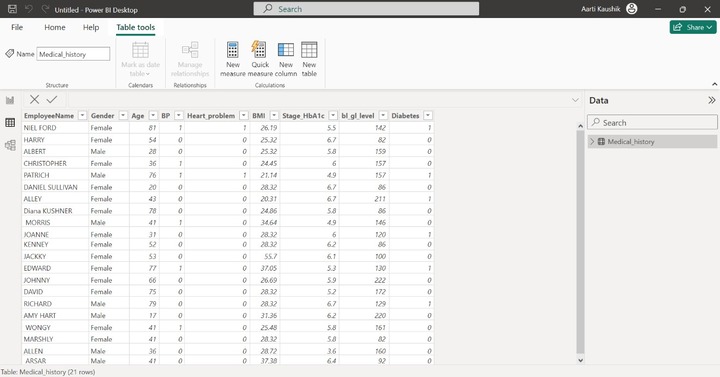Open the Stage_HbA1c column filter dropdown
The height and width of the screenshot is (377, 720).
point(333,115)
